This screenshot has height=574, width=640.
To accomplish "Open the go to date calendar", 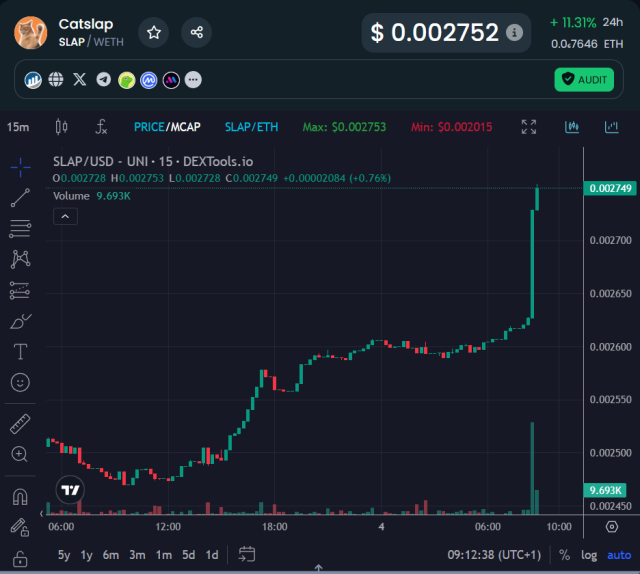I will pos(247,555).
